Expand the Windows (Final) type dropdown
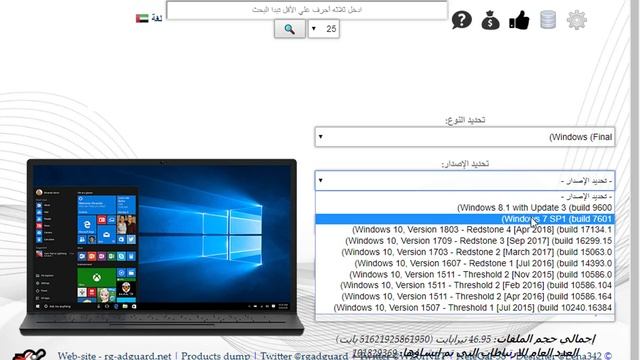Viewport: 640px width, 360px height. click(465, 137)
